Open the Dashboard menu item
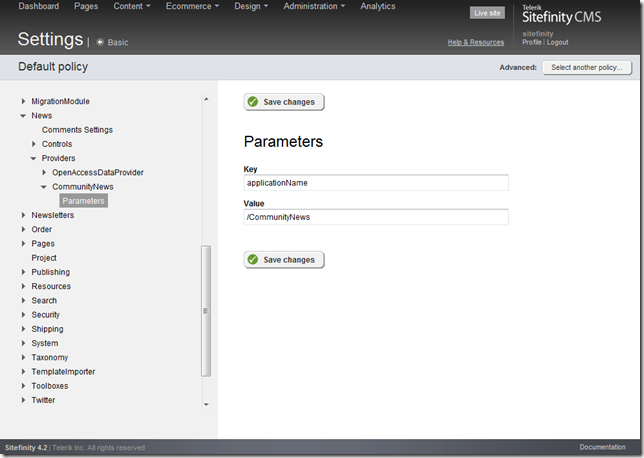 tap(39, 6)
